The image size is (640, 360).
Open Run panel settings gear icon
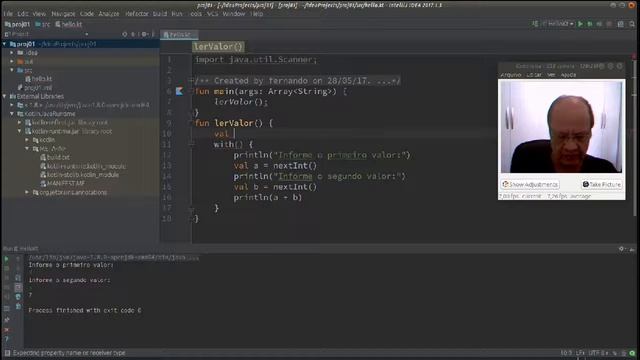click(622, 249)
